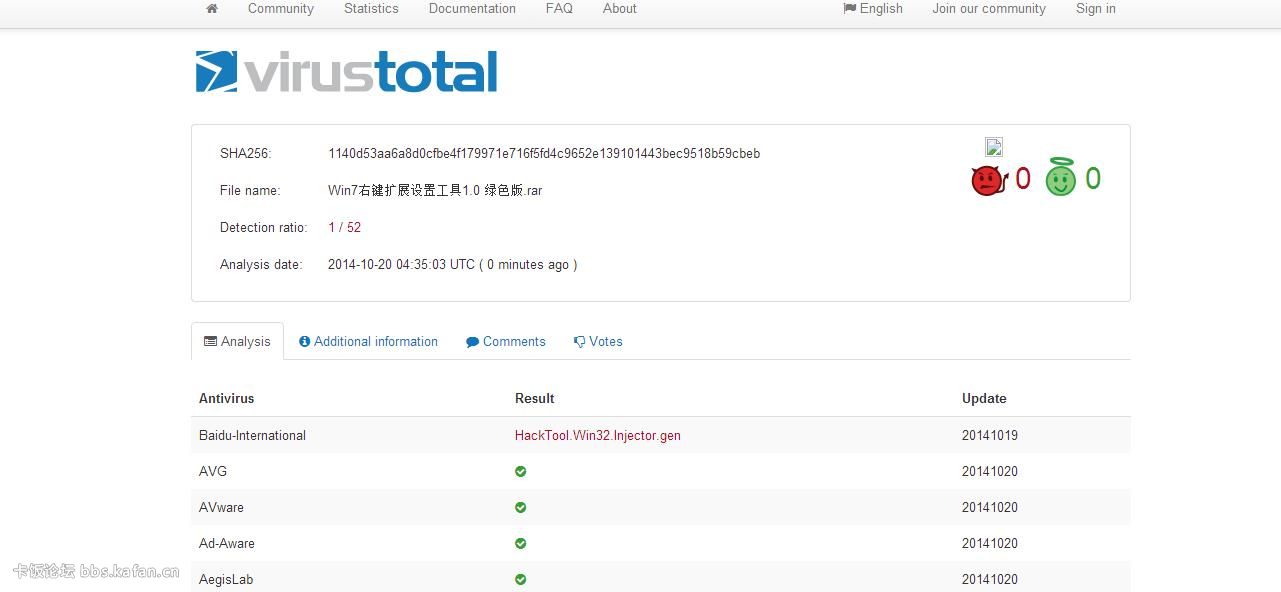Viewport: 1281px width, 592px height.
Task: Click the Update column header
Action: [984, 398]
